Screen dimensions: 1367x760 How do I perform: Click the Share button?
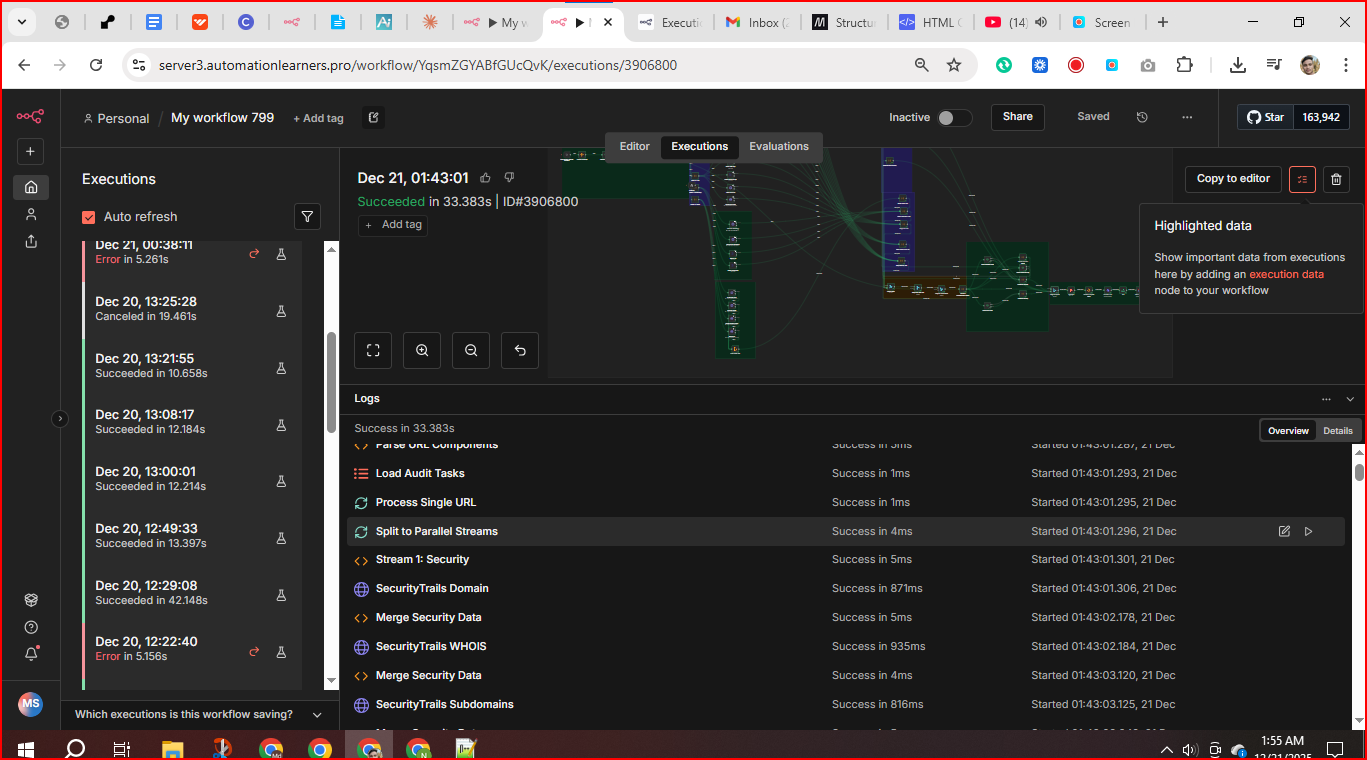(1018, 117)
